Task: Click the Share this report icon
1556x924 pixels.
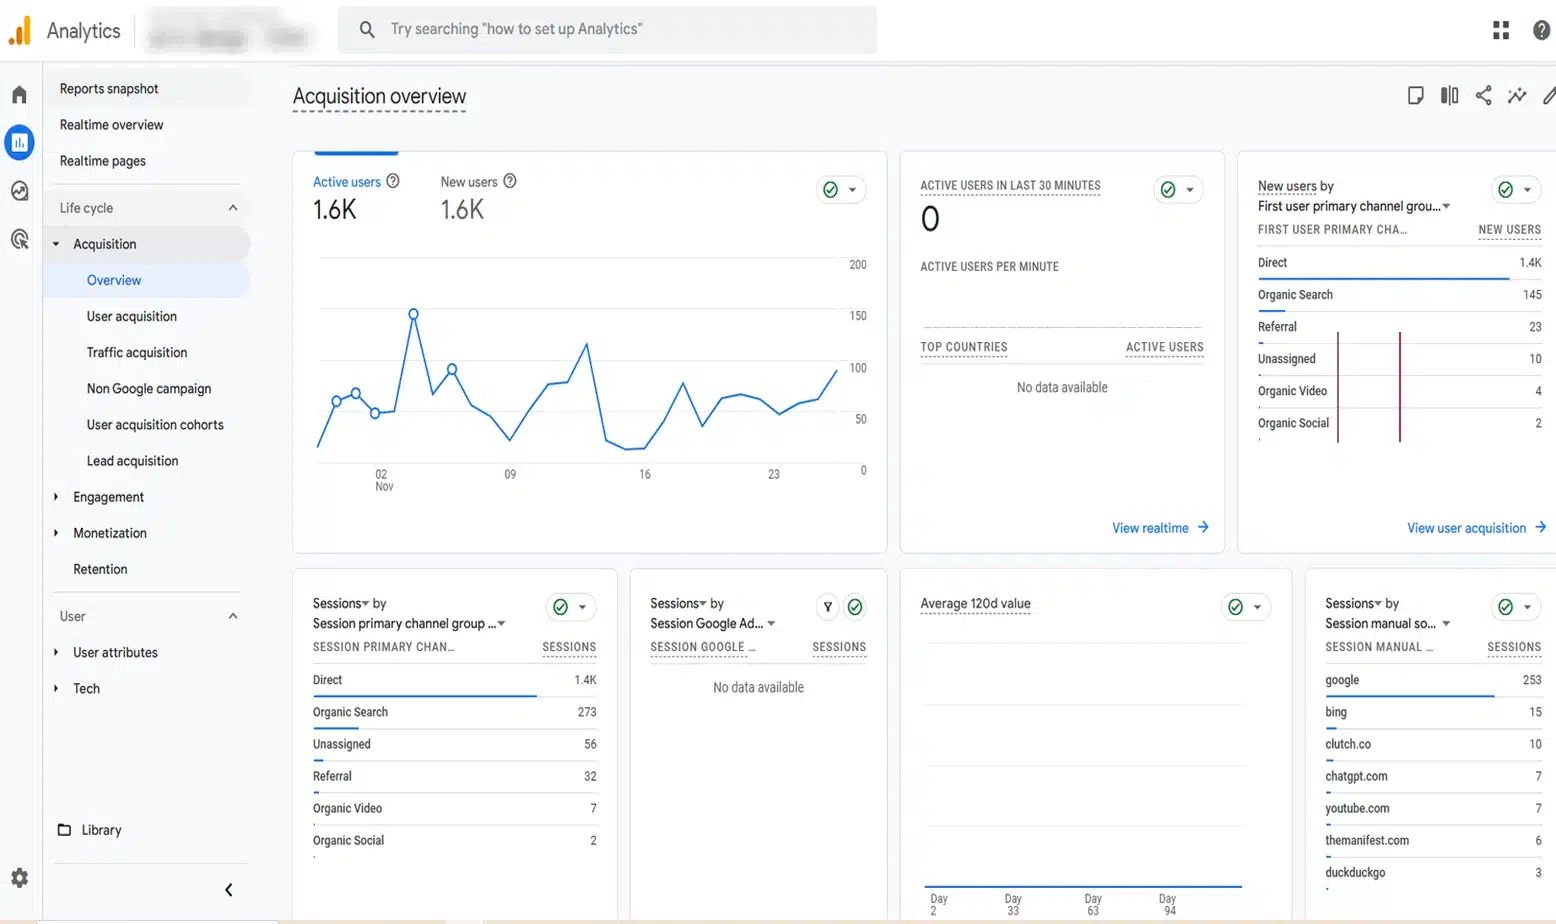Action: tap(1483, 96)
